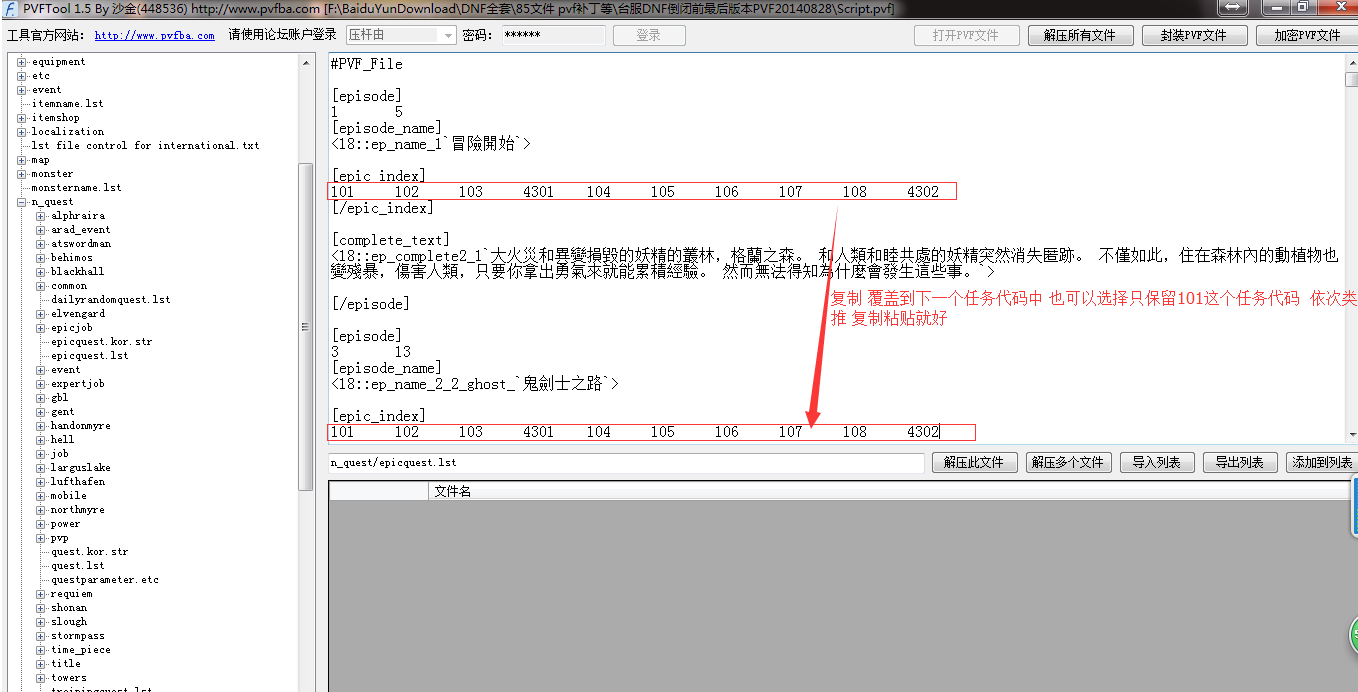Click the text editor scroll-down arrow

click(1351, 435)
